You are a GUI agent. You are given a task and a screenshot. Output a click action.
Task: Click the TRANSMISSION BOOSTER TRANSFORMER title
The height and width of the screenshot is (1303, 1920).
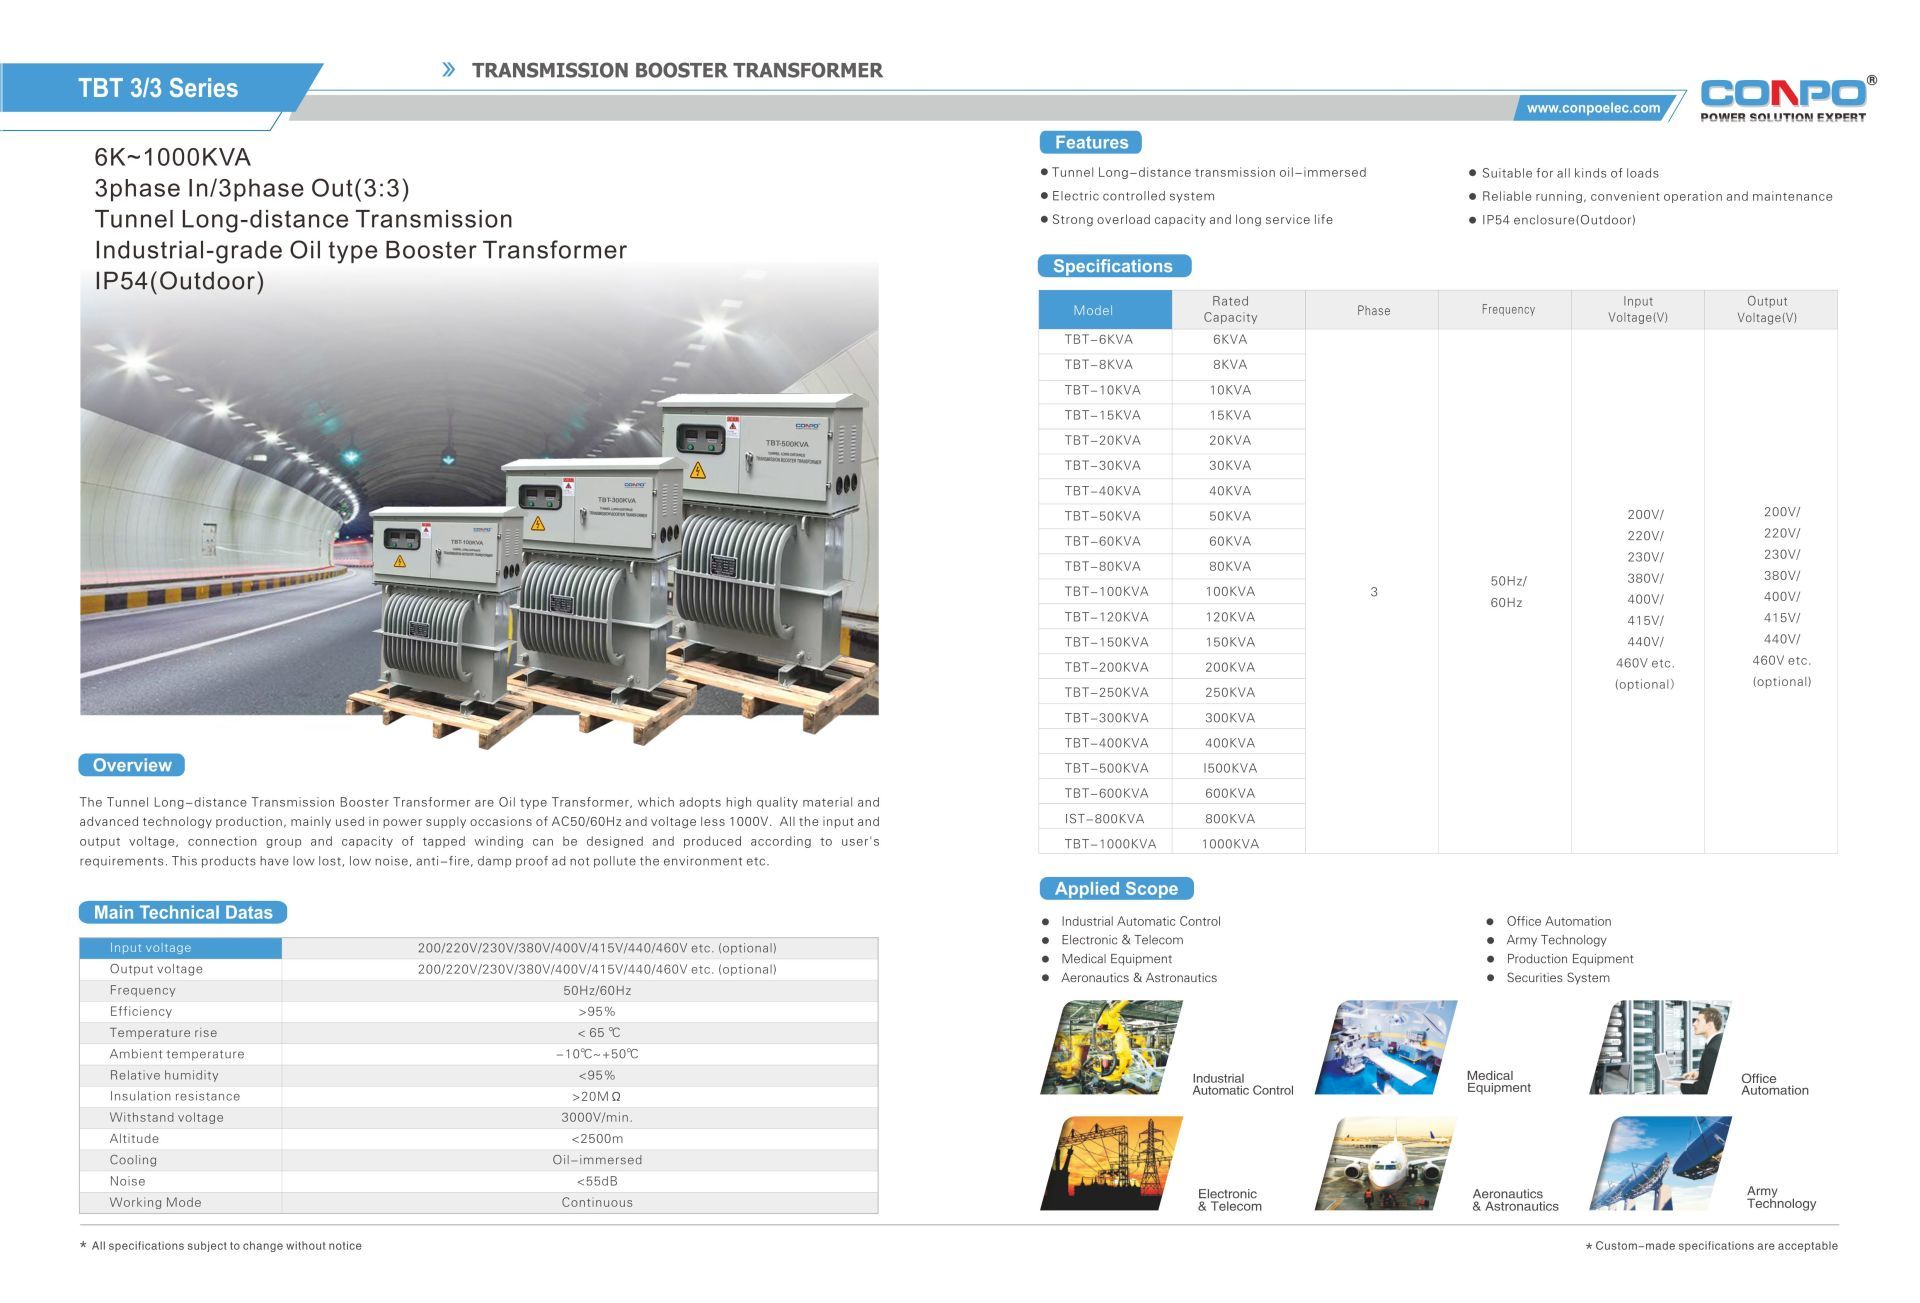tap(677, 70)
